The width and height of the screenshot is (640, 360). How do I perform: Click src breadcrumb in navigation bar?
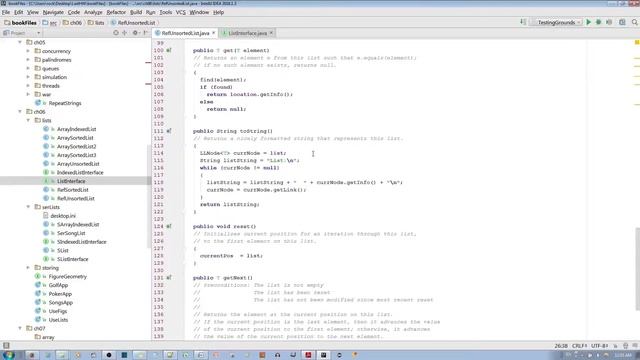49,23
